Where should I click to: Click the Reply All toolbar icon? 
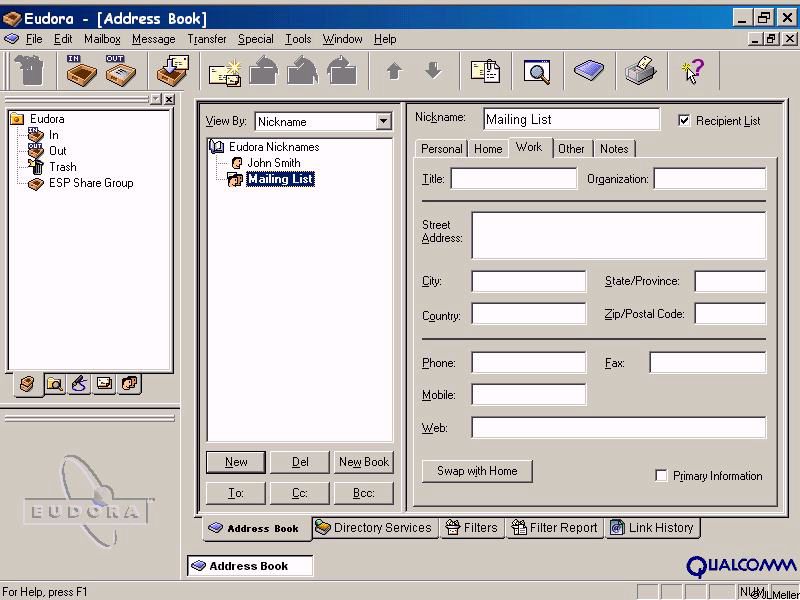(303, 71)
